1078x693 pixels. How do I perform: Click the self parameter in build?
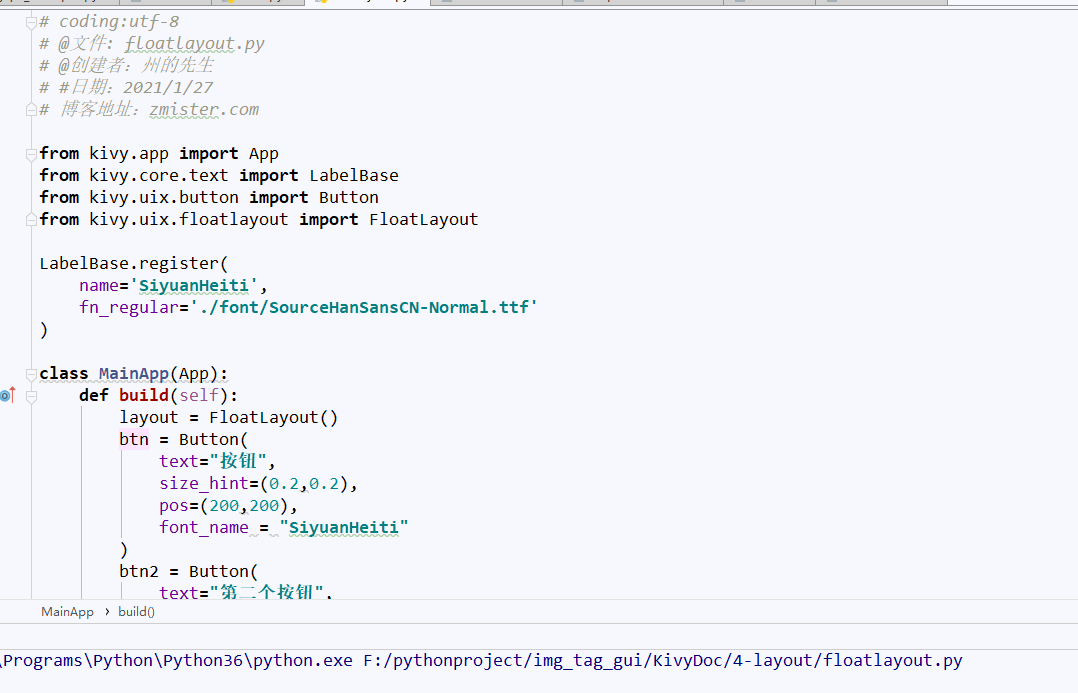point(199,395)
